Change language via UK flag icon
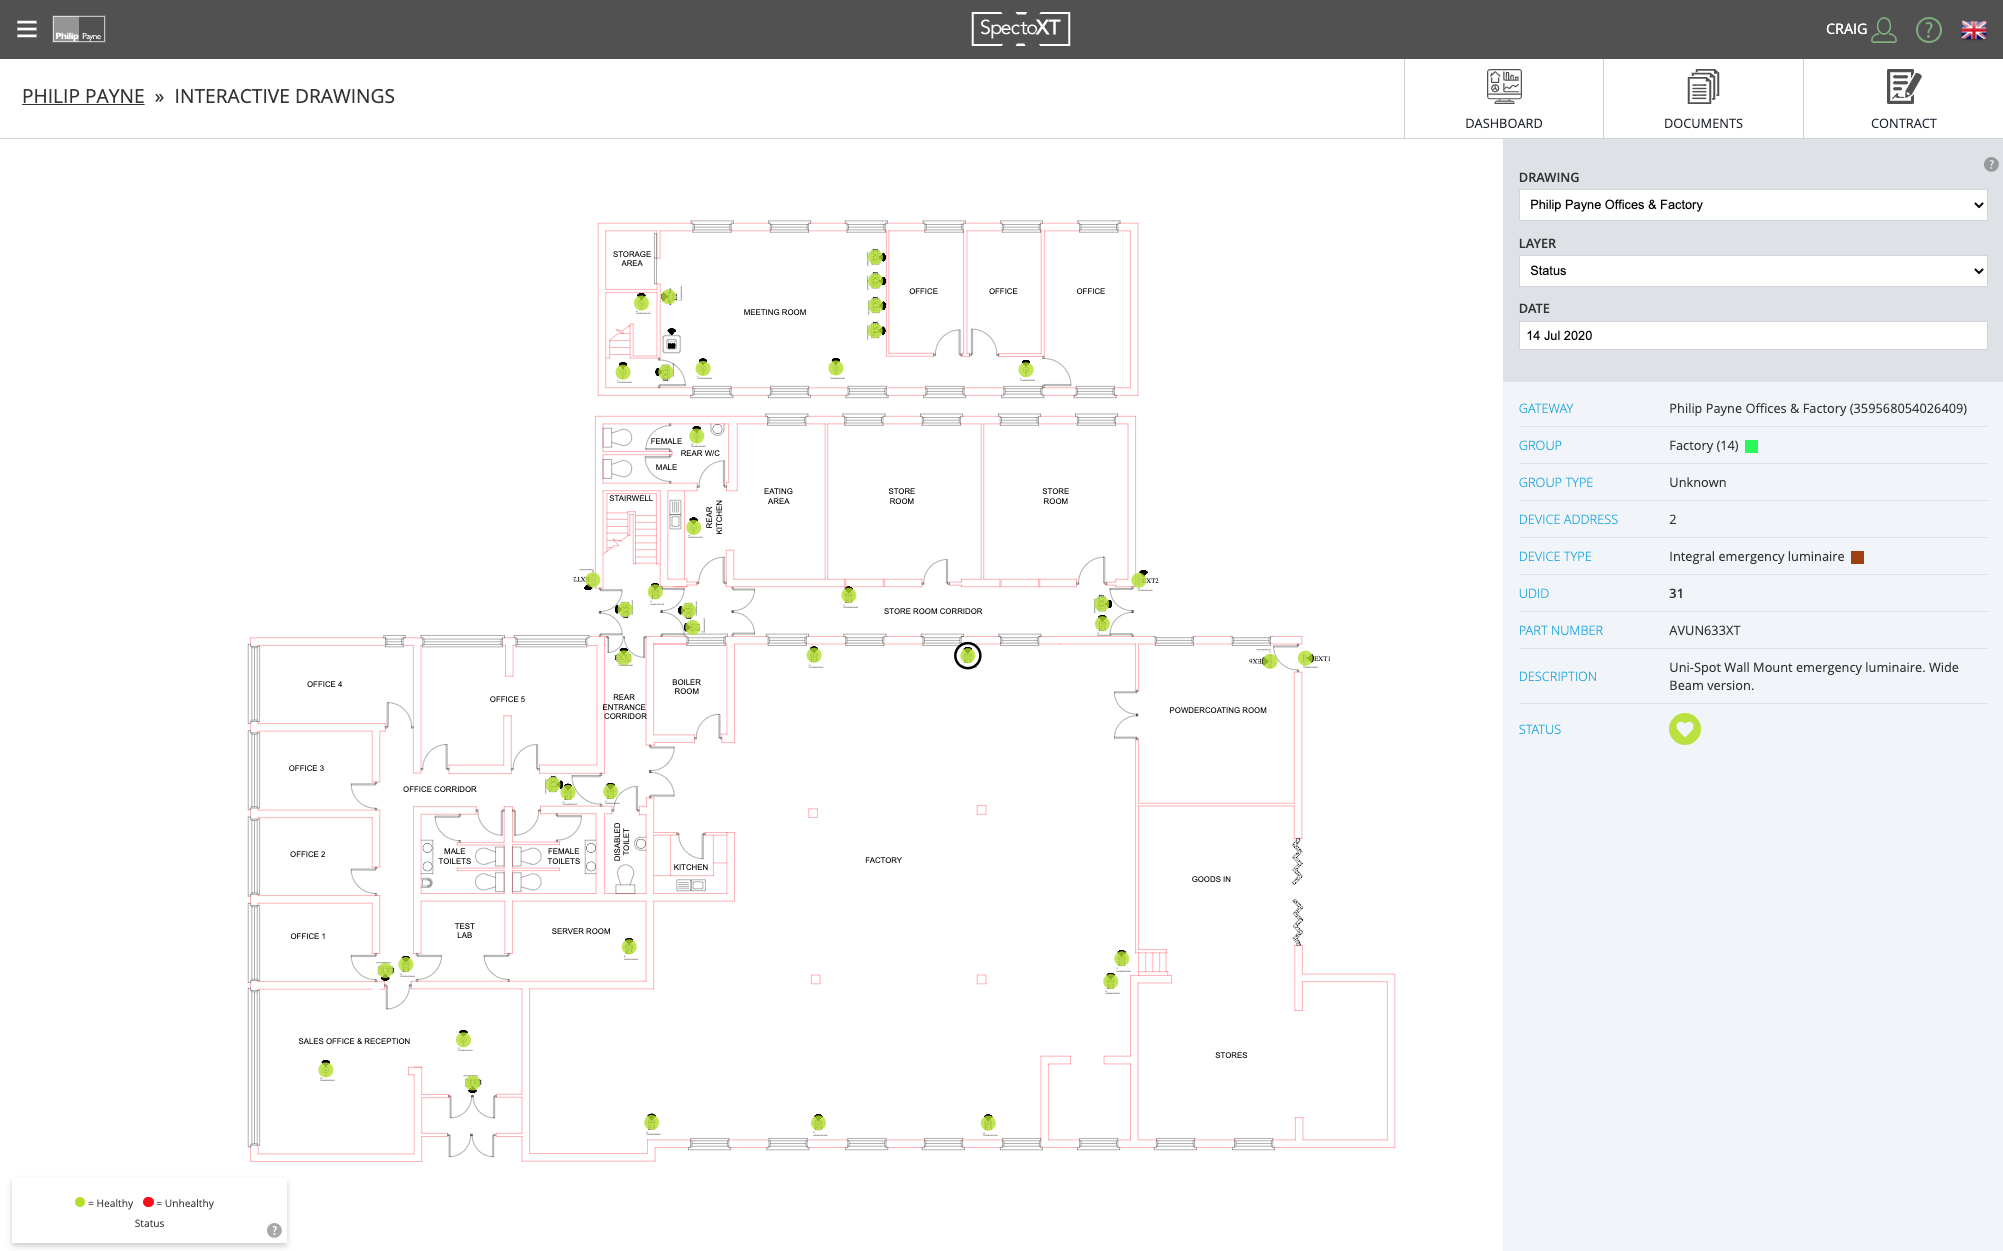The width and height of the screenshot is (2003, 1251). point(1973,30)
